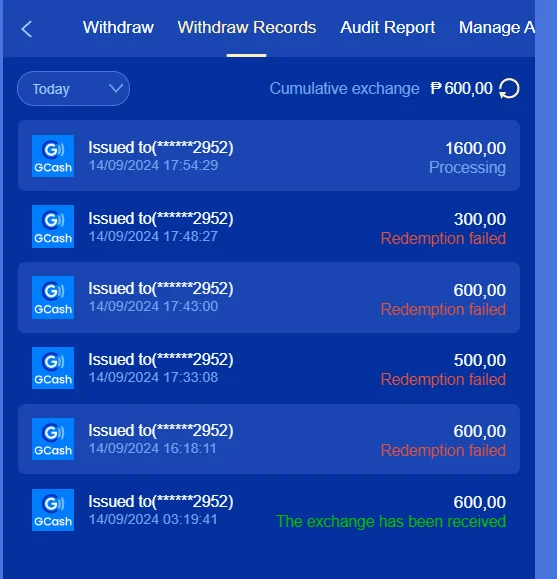
Task: Click the 300,00 amount
Action: pos(480,219)
